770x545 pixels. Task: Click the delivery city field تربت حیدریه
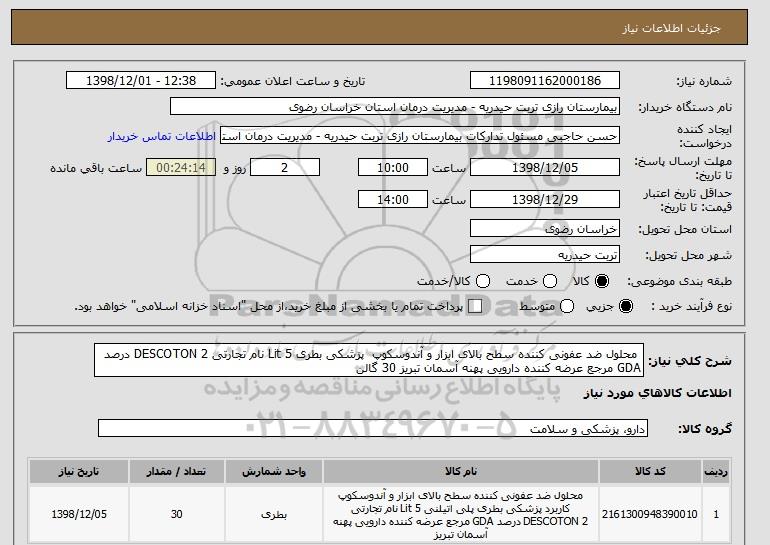pyautogui.click(x=545, y=255)
